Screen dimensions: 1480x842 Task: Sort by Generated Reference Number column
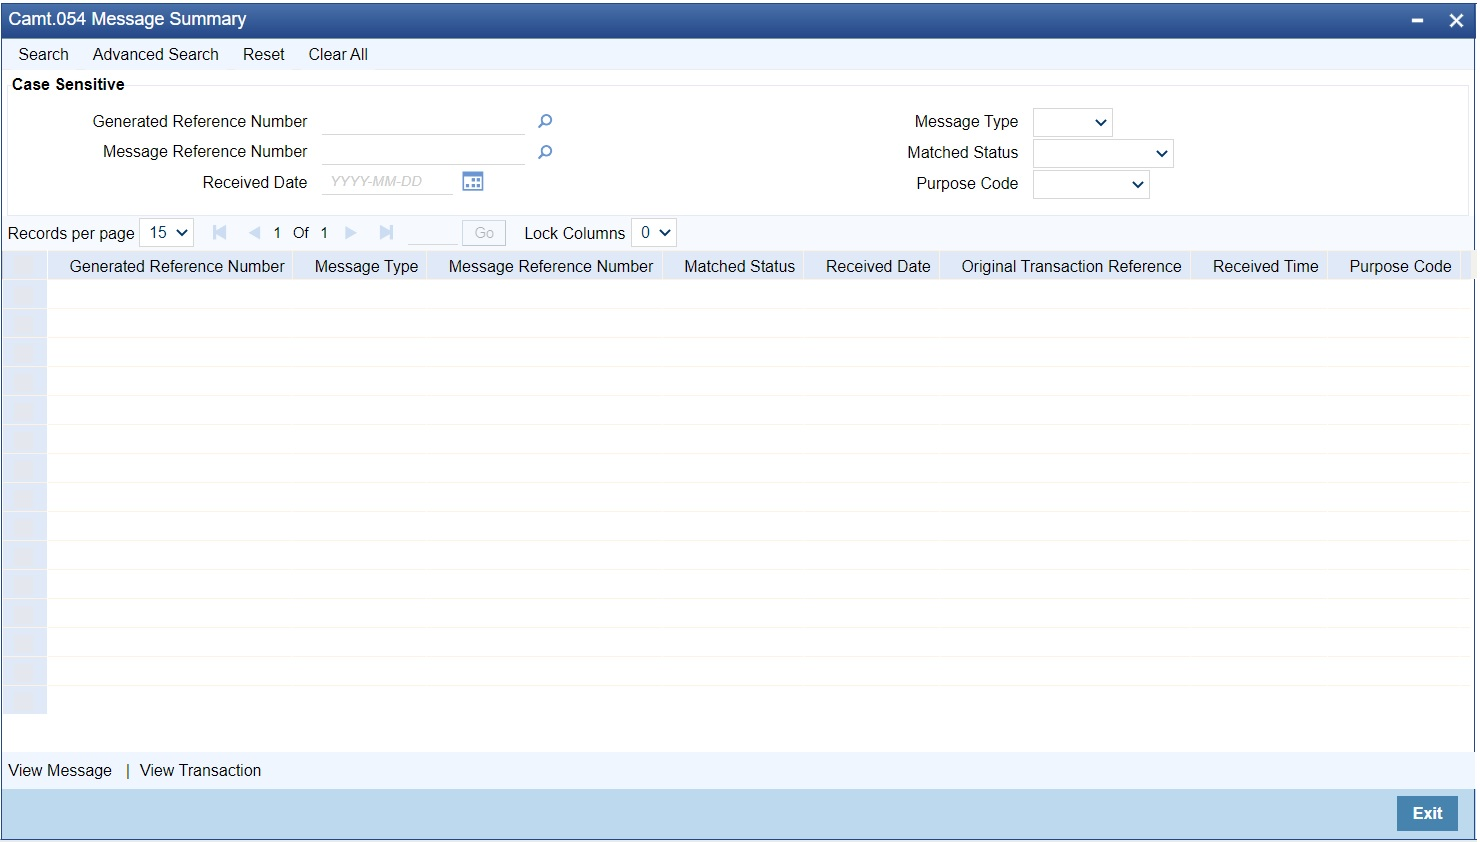177,267
